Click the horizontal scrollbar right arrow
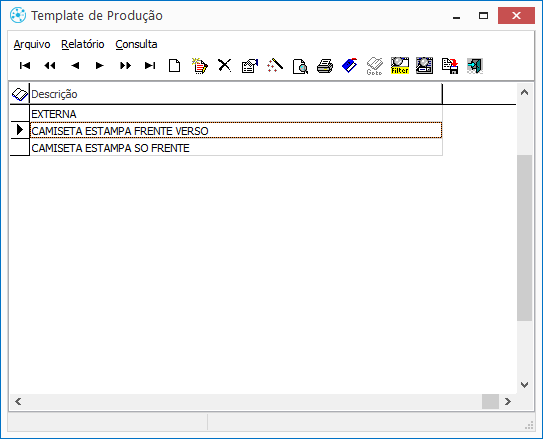Screen dimensions: 543x439 pos(508,401)
